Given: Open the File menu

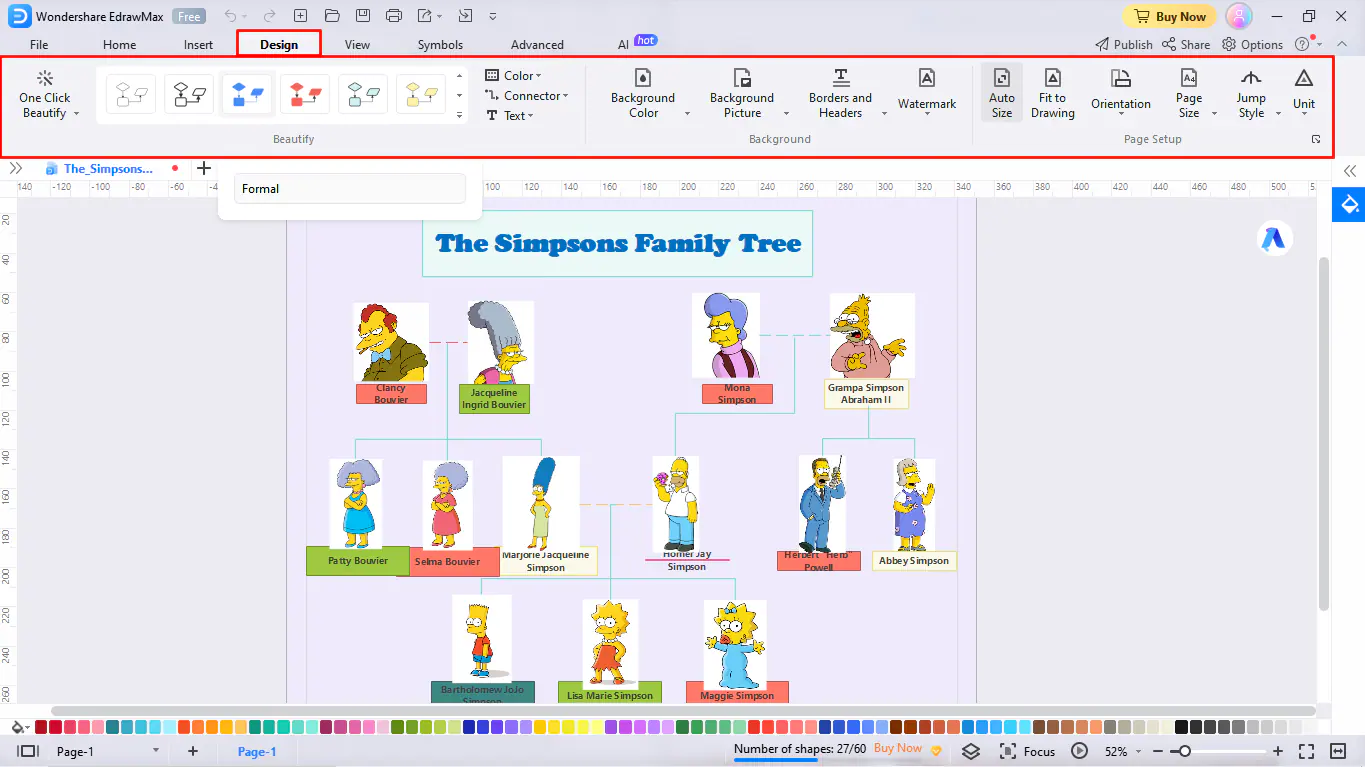Looking at the screenshot, I should tap(39, 45).
